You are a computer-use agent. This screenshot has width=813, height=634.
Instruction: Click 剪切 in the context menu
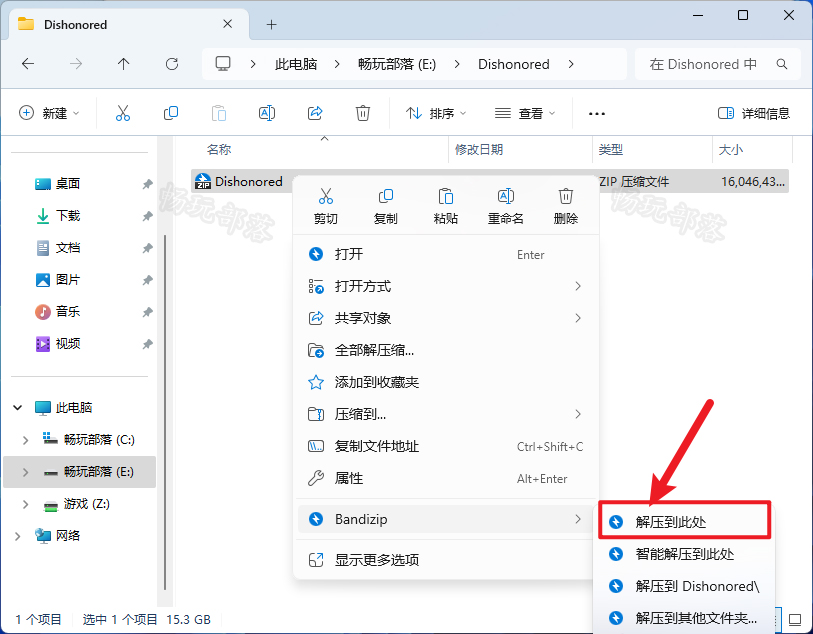point(326,206)
